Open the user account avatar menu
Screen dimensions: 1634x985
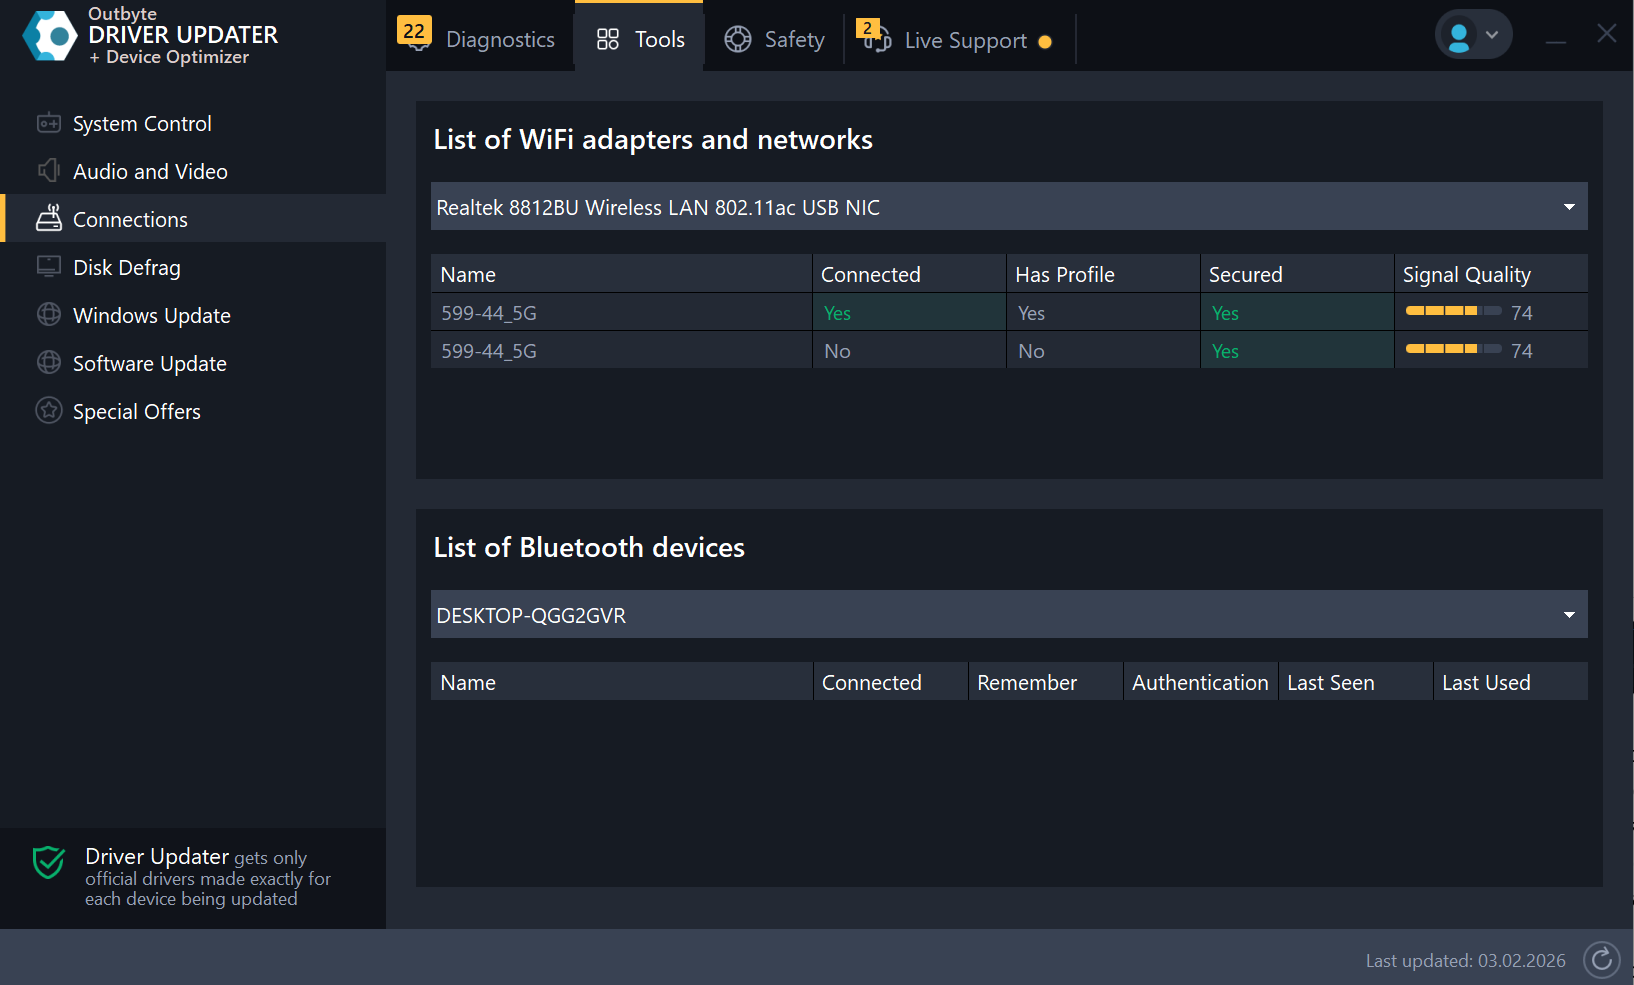[1472, 35]
